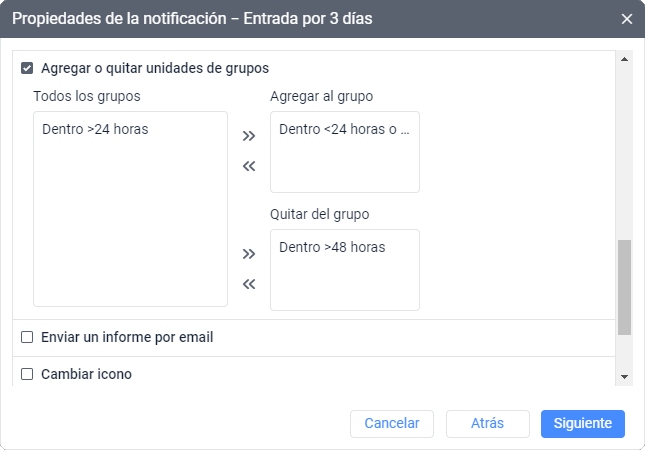Click the add arrows beside Agregar al grupo
This screenshot has width=645, height=450.
(249, 136)
